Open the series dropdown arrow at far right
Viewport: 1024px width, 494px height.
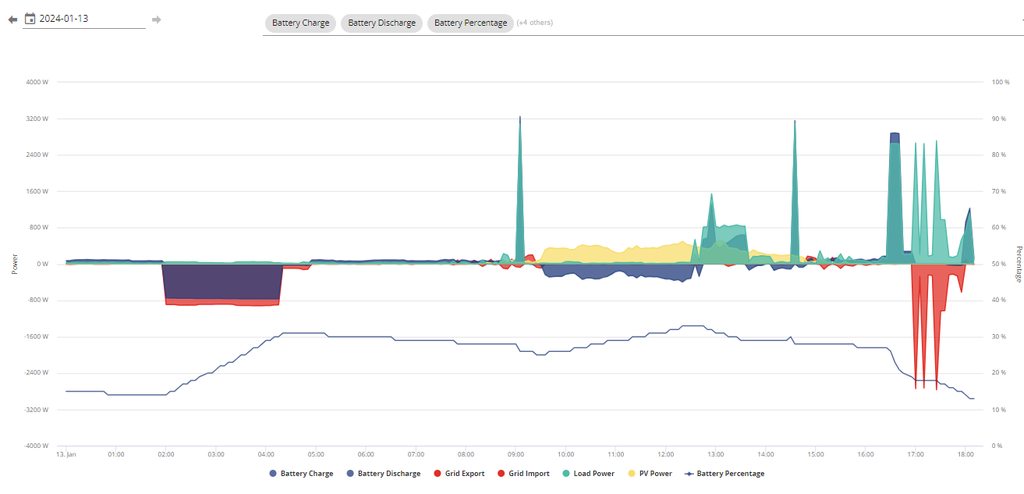click(x=1020, y=22)
